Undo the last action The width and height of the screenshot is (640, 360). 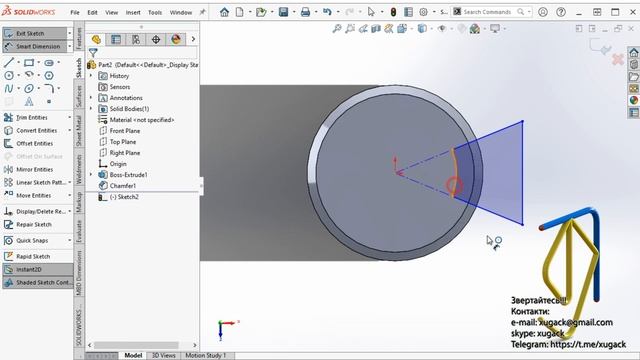[327, 12]
